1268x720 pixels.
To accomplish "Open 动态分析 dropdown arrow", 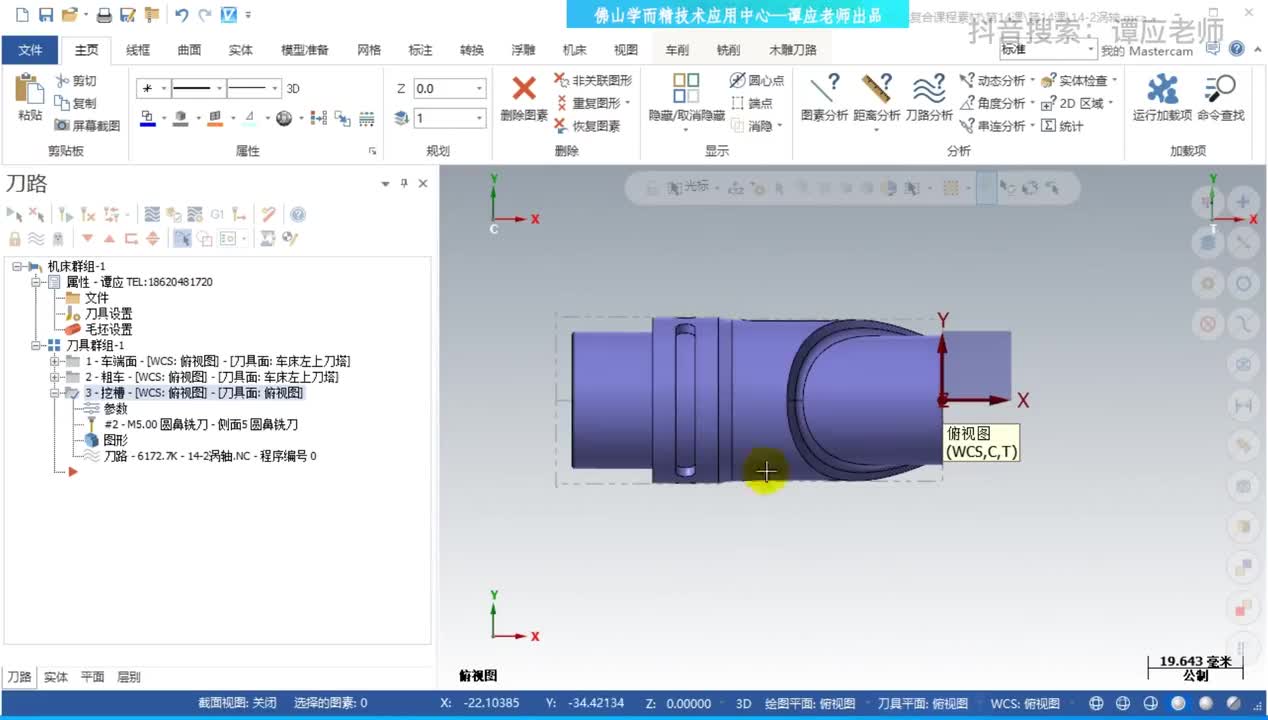I will 1032,80.
